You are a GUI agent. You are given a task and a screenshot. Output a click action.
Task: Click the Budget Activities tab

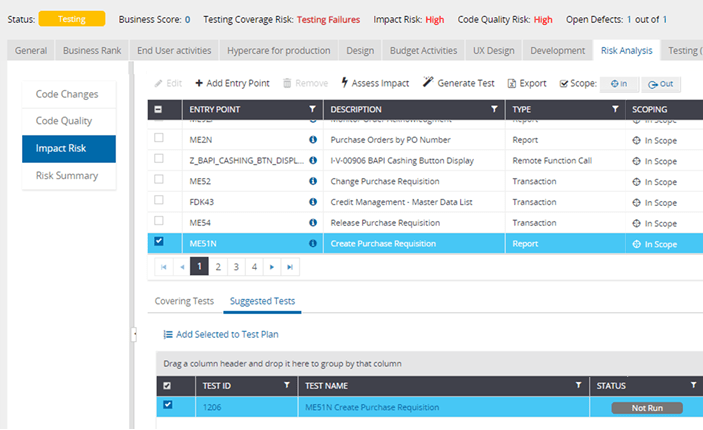coord(423,50)
